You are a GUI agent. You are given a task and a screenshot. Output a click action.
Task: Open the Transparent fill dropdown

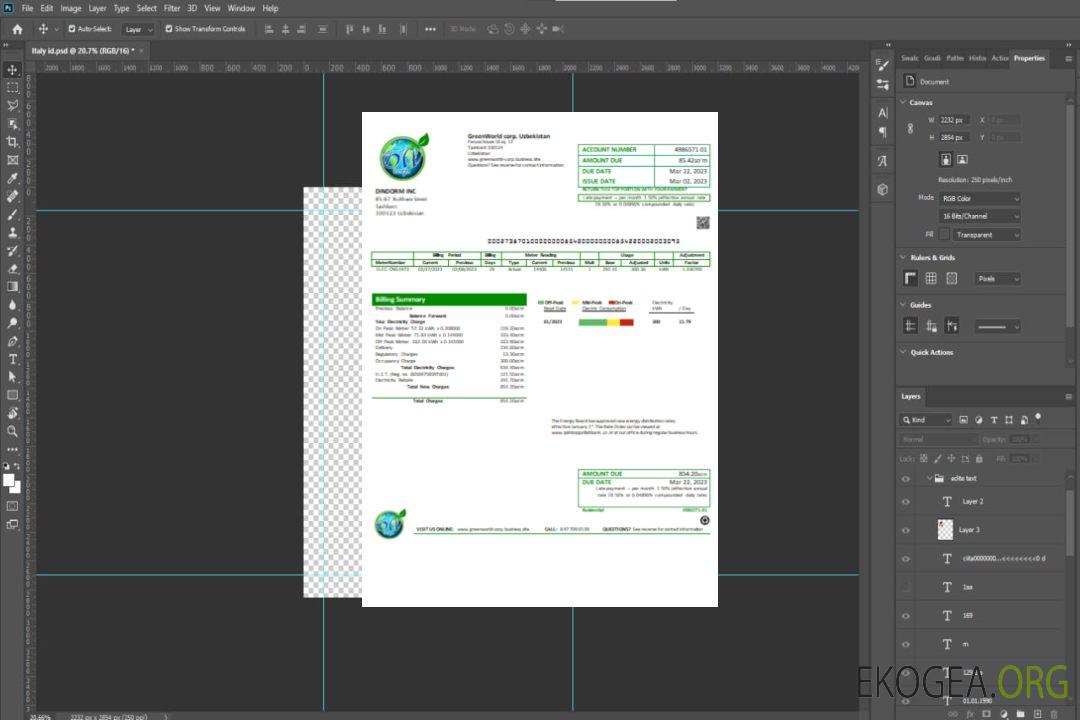click(x=986, y=235)
